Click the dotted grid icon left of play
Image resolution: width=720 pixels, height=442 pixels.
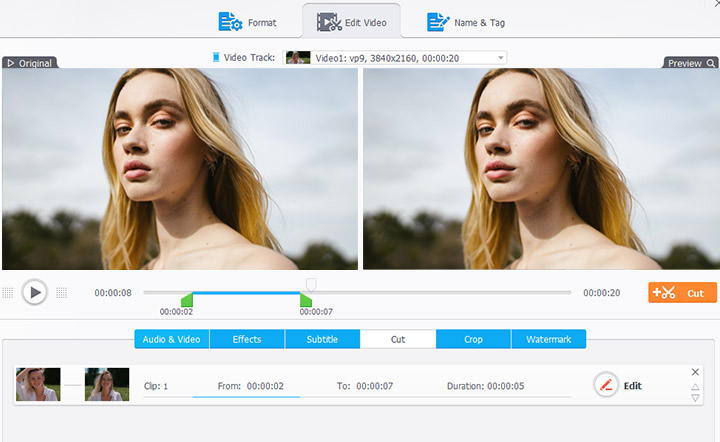8,292
